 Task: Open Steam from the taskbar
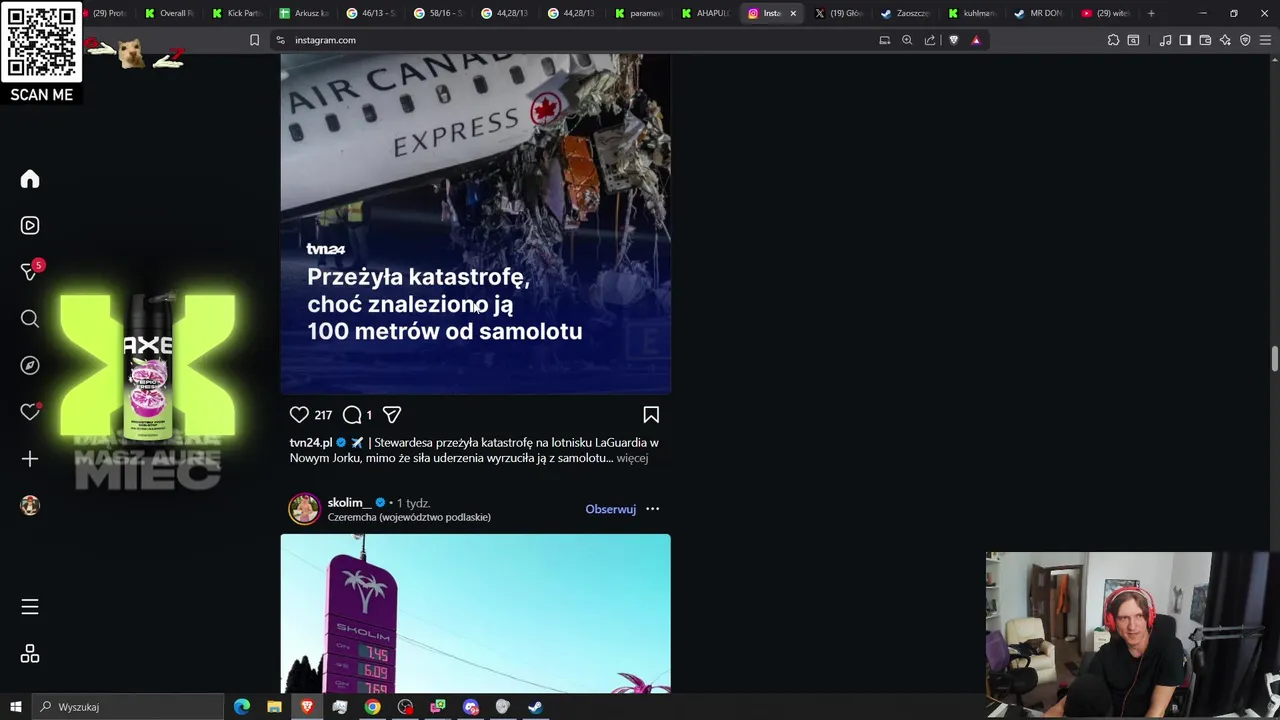point(536,707)
